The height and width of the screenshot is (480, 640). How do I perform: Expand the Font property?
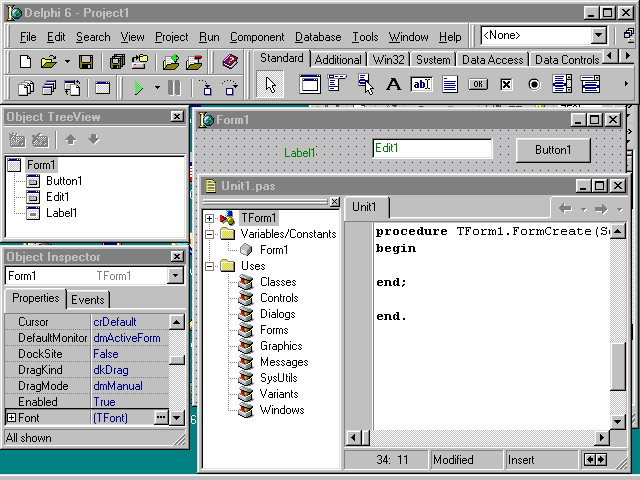(x=11, y=418)
